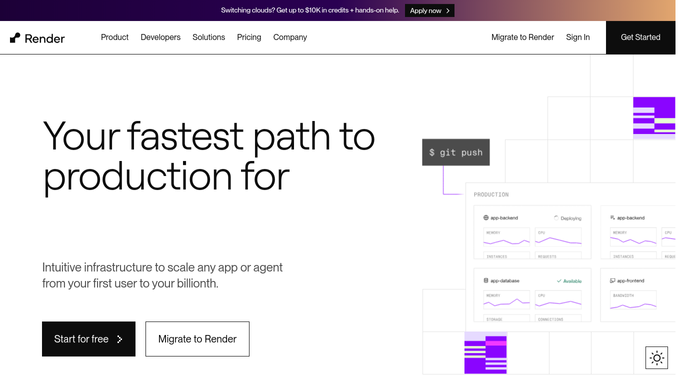Viewport: 683px width, 384px height.
Task: Click the Sign In link
Action: point(578,37)
